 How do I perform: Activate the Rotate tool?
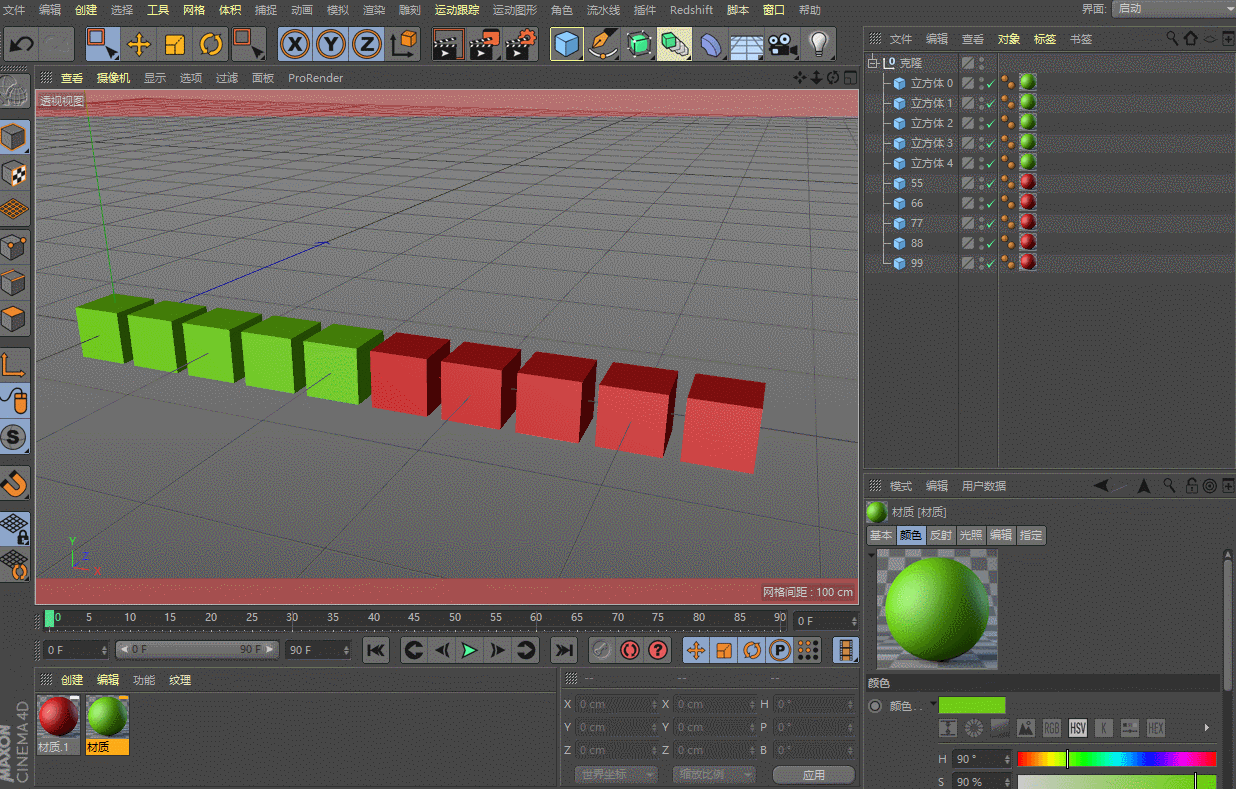pyautogui.click(x=211, y=44)
